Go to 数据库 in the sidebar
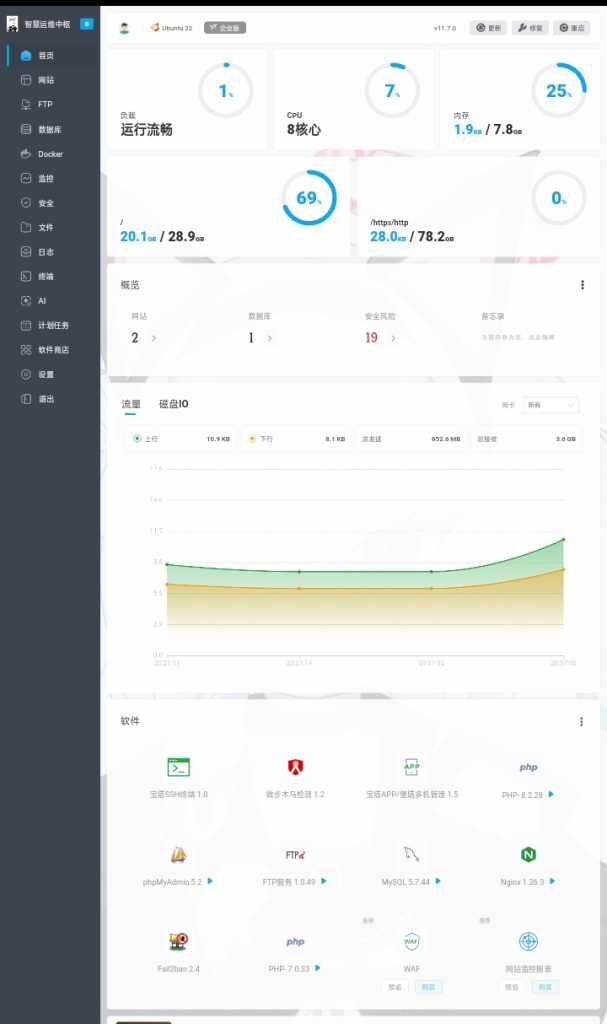The image size is (607, 1024). (50, 129)
